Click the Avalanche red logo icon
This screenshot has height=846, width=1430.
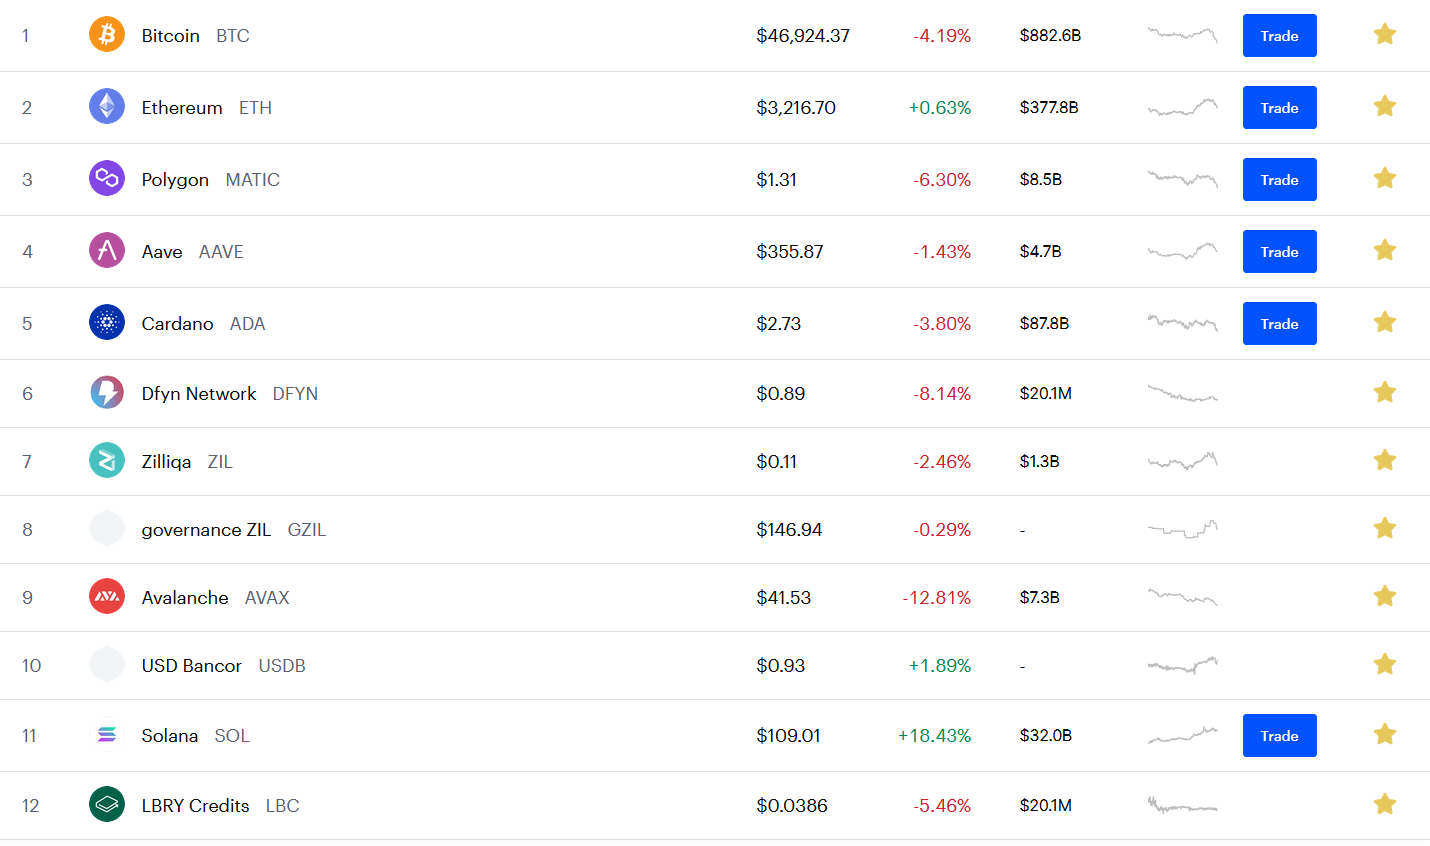tap(107, 597)
